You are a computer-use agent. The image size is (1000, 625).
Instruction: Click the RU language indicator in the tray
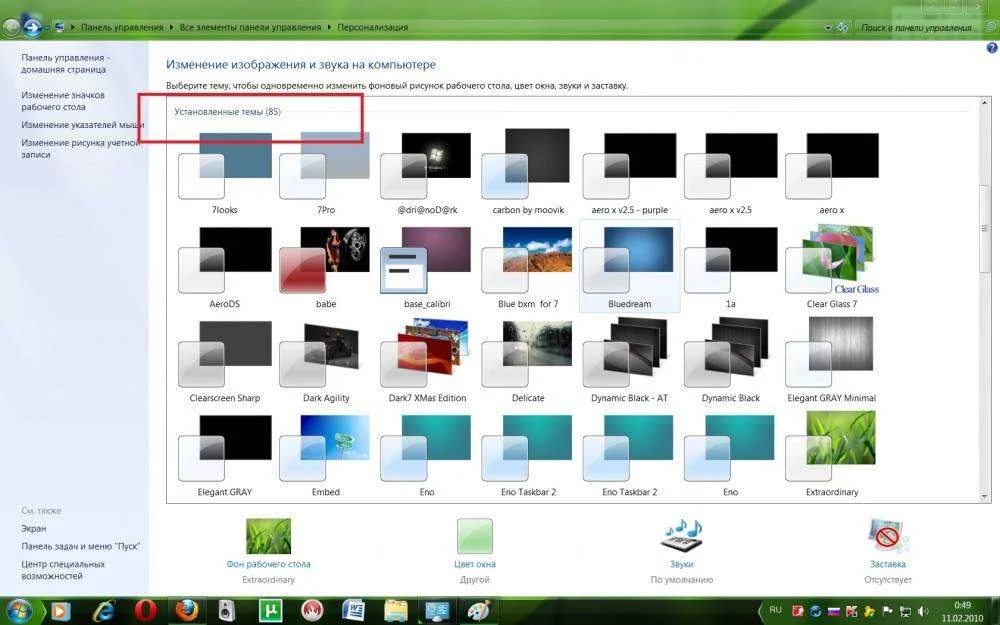[775, 609]
